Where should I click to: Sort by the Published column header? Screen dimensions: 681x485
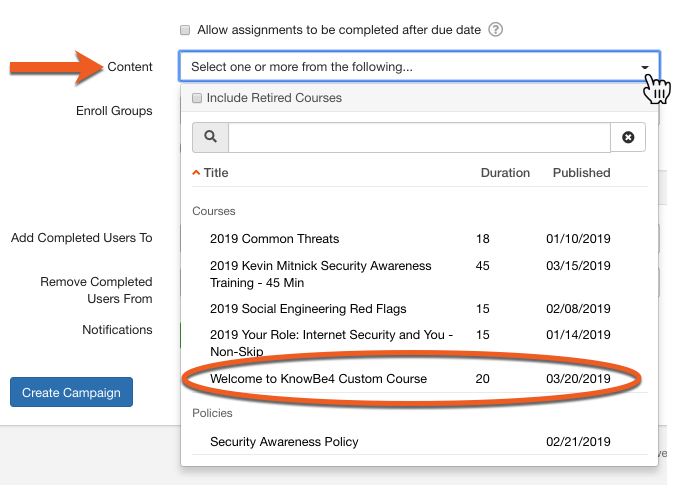tap(581, 173)
